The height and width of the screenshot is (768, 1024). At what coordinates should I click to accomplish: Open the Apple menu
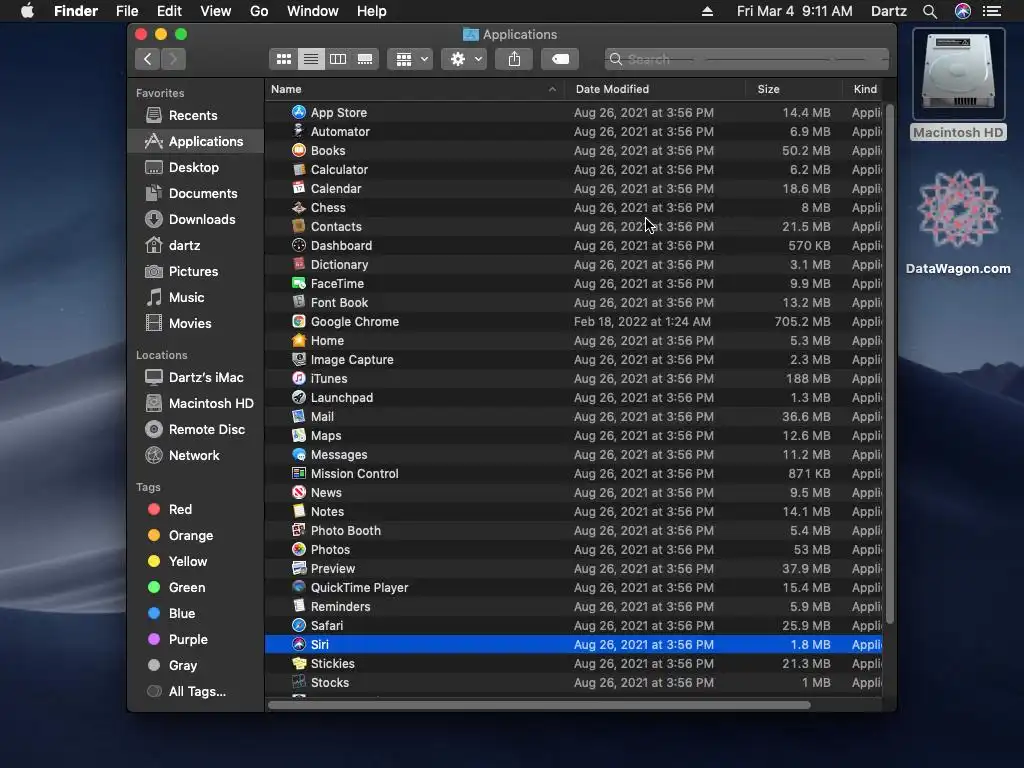coord(27,11)
